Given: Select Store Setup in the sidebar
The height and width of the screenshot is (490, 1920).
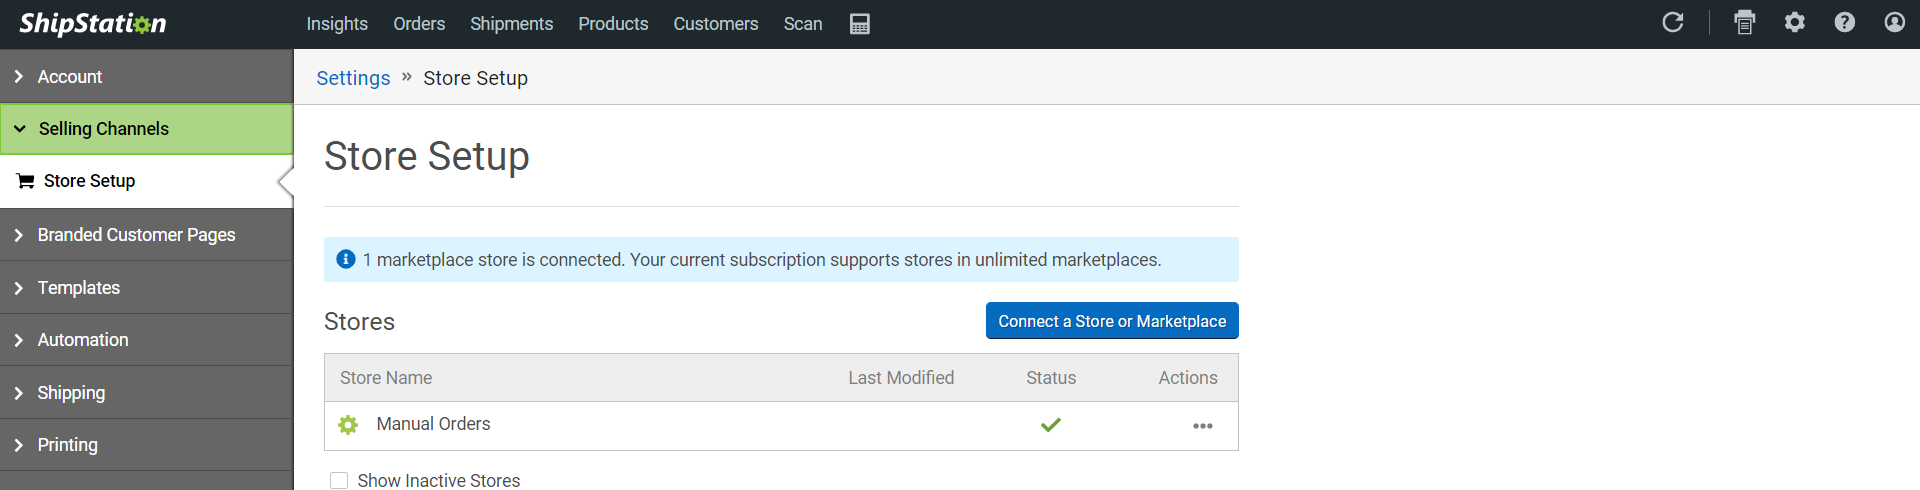Looking at the screenshot, I should tap(89, 181).
